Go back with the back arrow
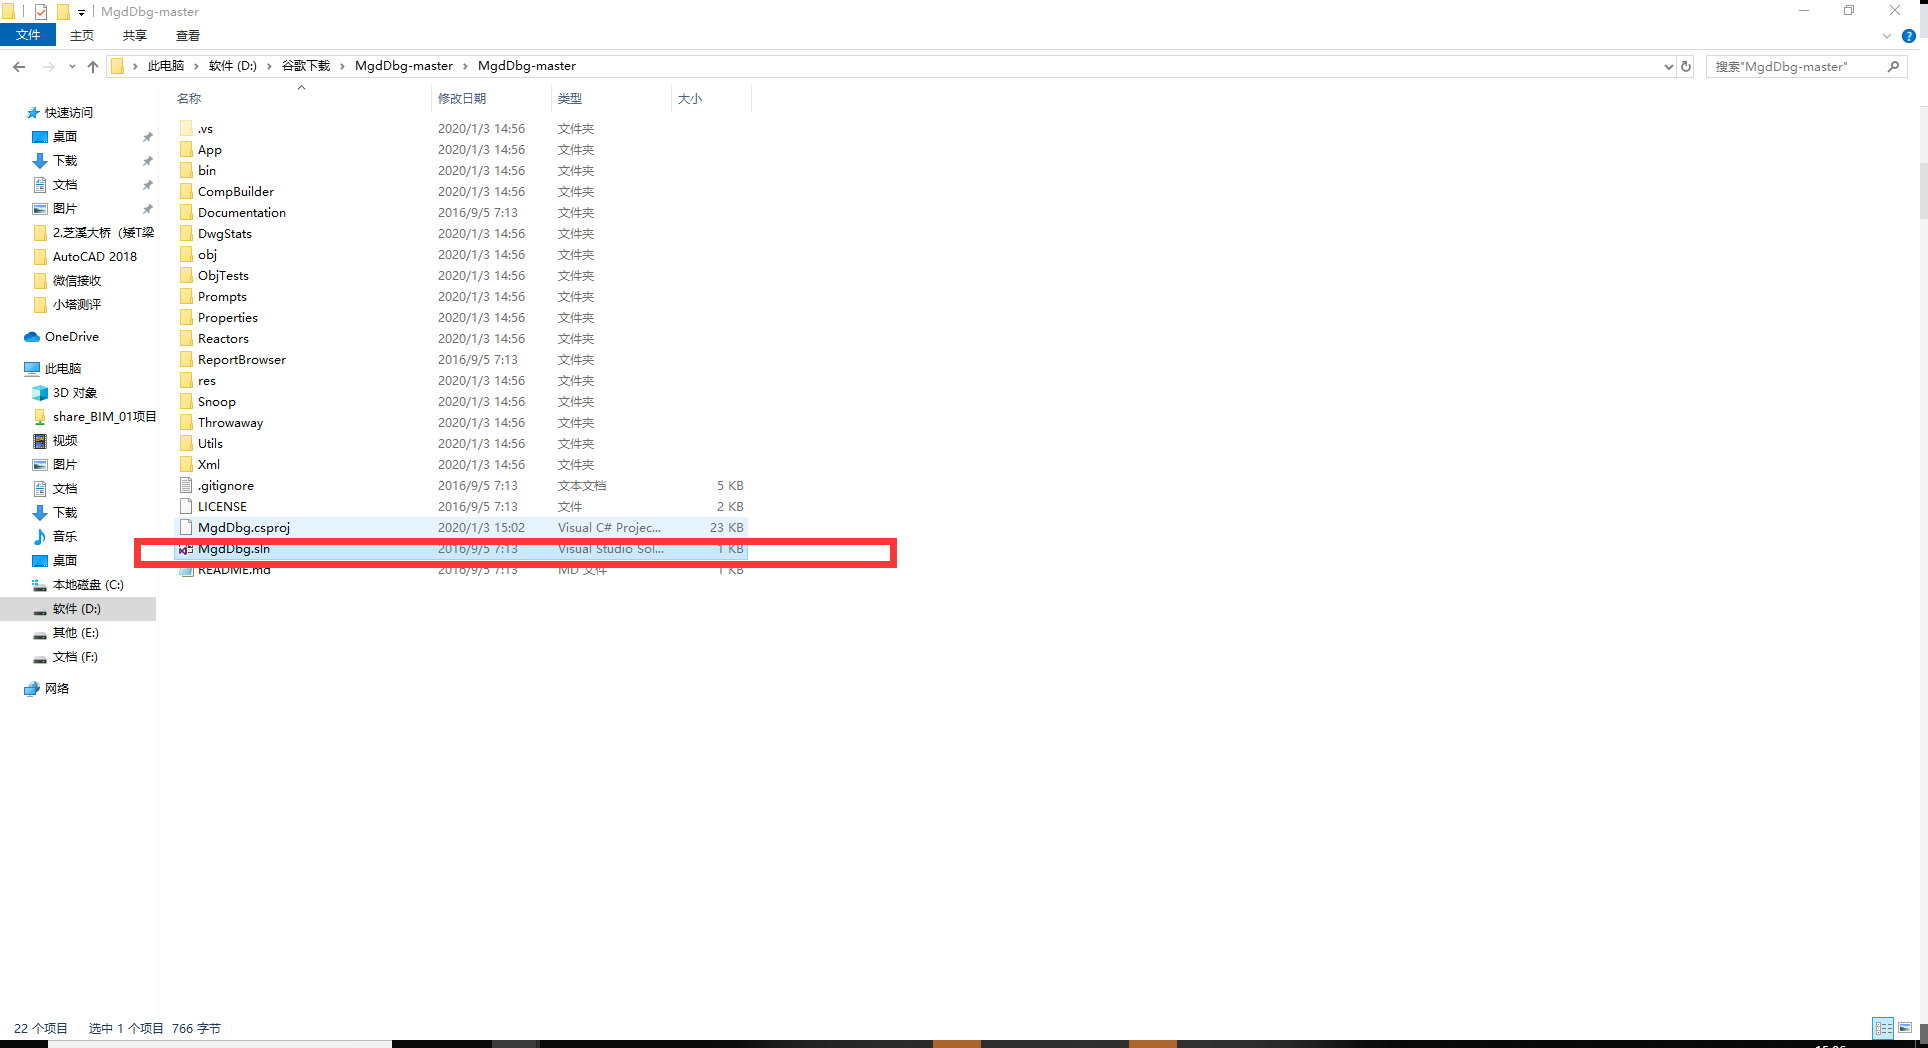1928x1048 pixels. pos(19,66)
